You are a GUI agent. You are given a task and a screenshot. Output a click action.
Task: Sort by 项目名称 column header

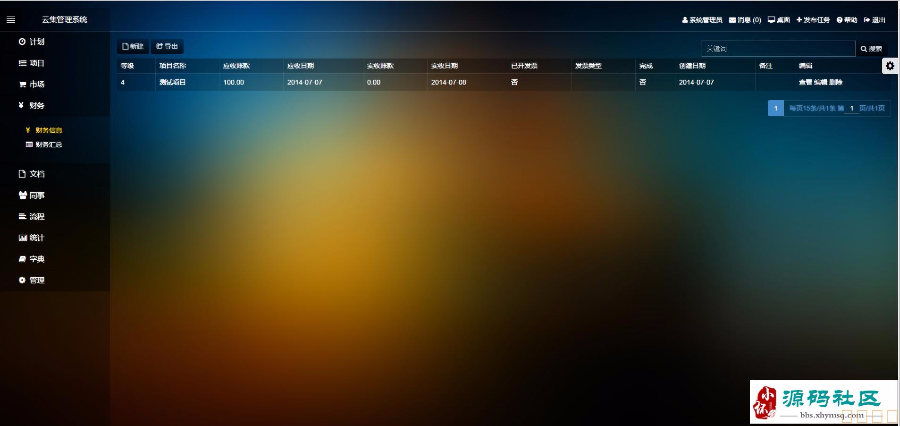[x=173, y=66]
